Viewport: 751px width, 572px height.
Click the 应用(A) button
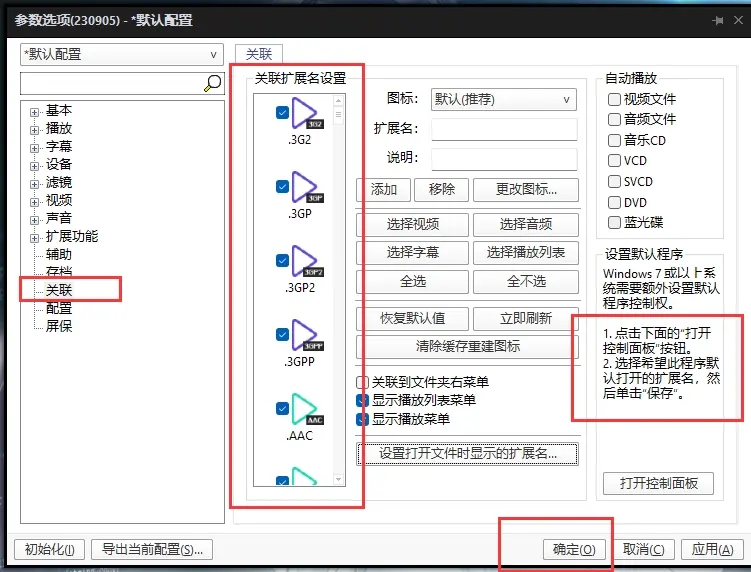point(712,549)
